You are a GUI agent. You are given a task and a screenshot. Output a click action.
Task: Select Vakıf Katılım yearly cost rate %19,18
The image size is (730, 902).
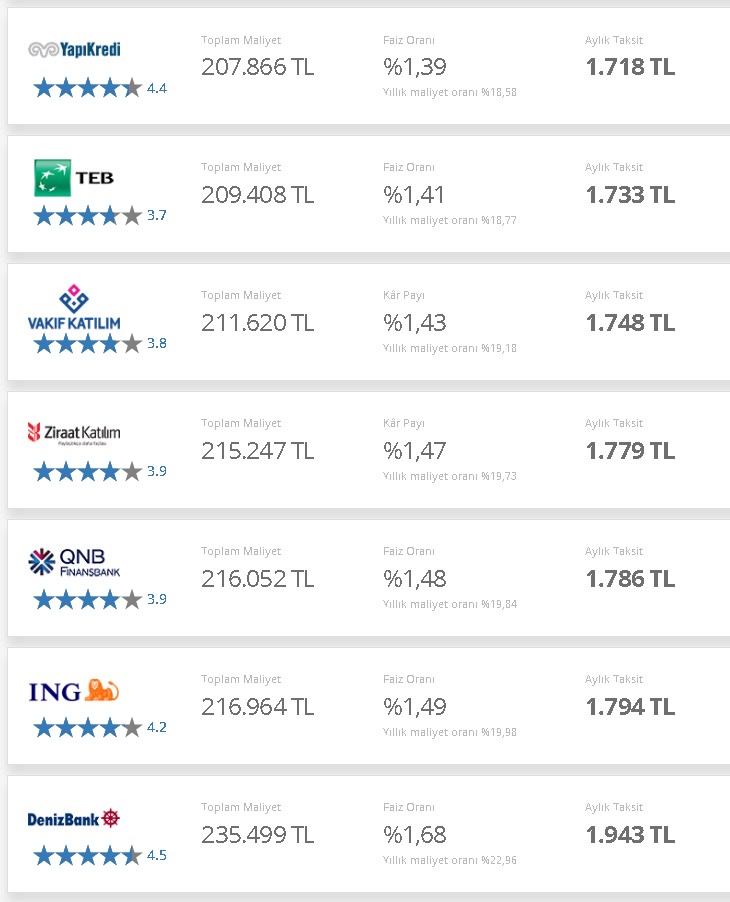point(450,348)
